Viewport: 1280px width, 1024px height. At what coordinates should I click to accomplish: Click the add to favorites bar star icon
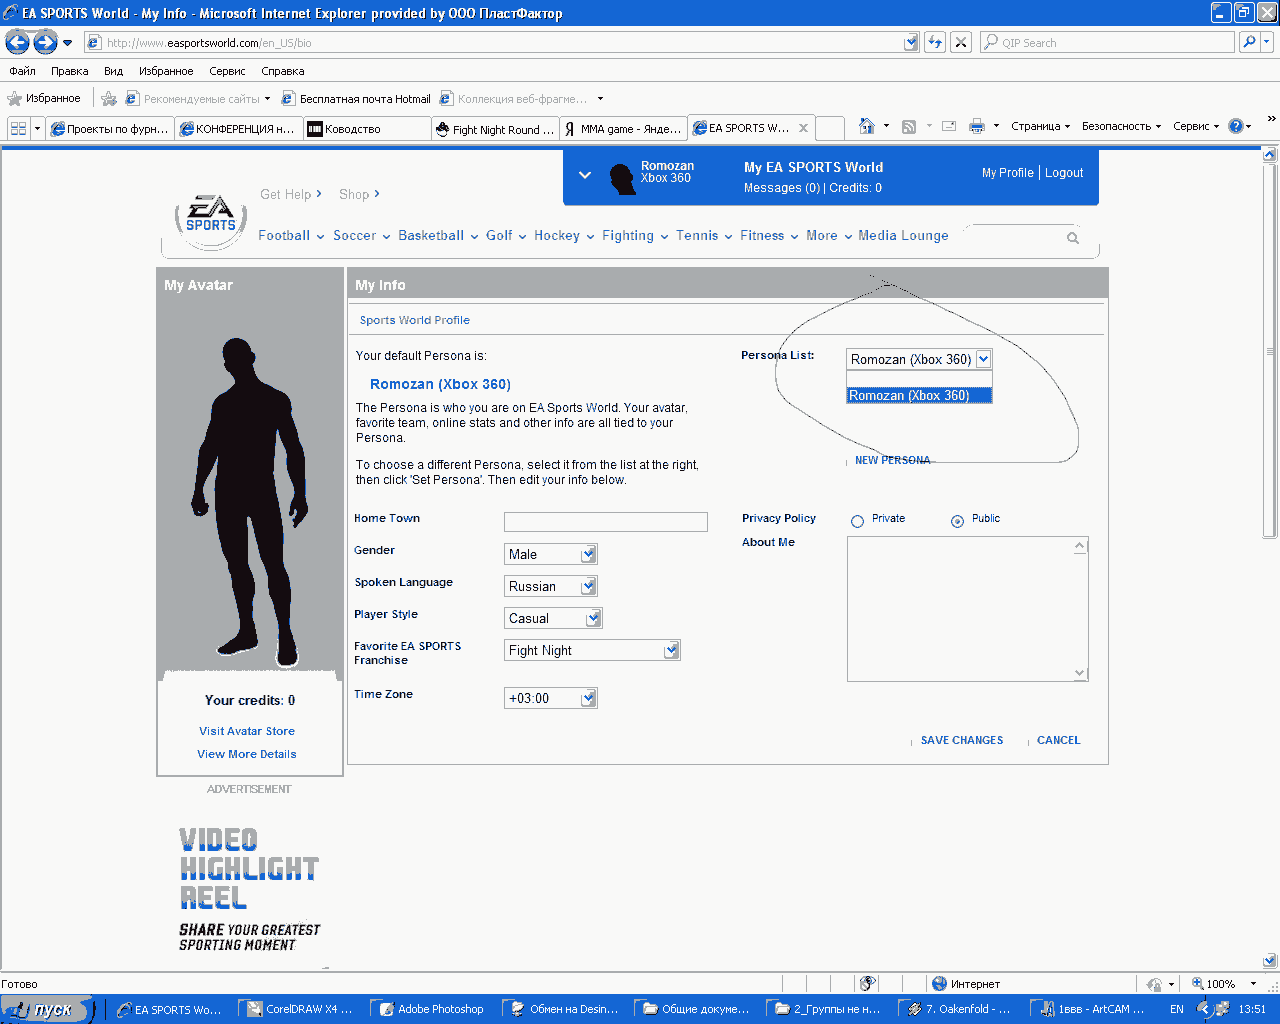(x=109, y=98)
